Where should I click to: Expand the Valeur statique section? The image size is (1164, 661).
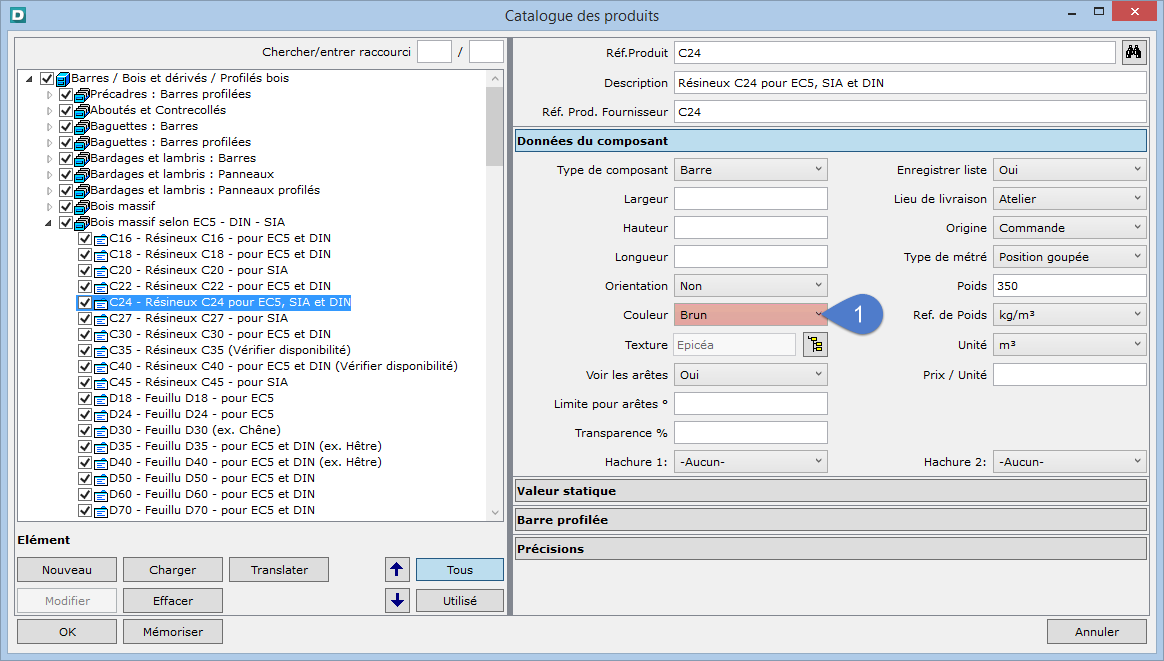coord(829,491)
